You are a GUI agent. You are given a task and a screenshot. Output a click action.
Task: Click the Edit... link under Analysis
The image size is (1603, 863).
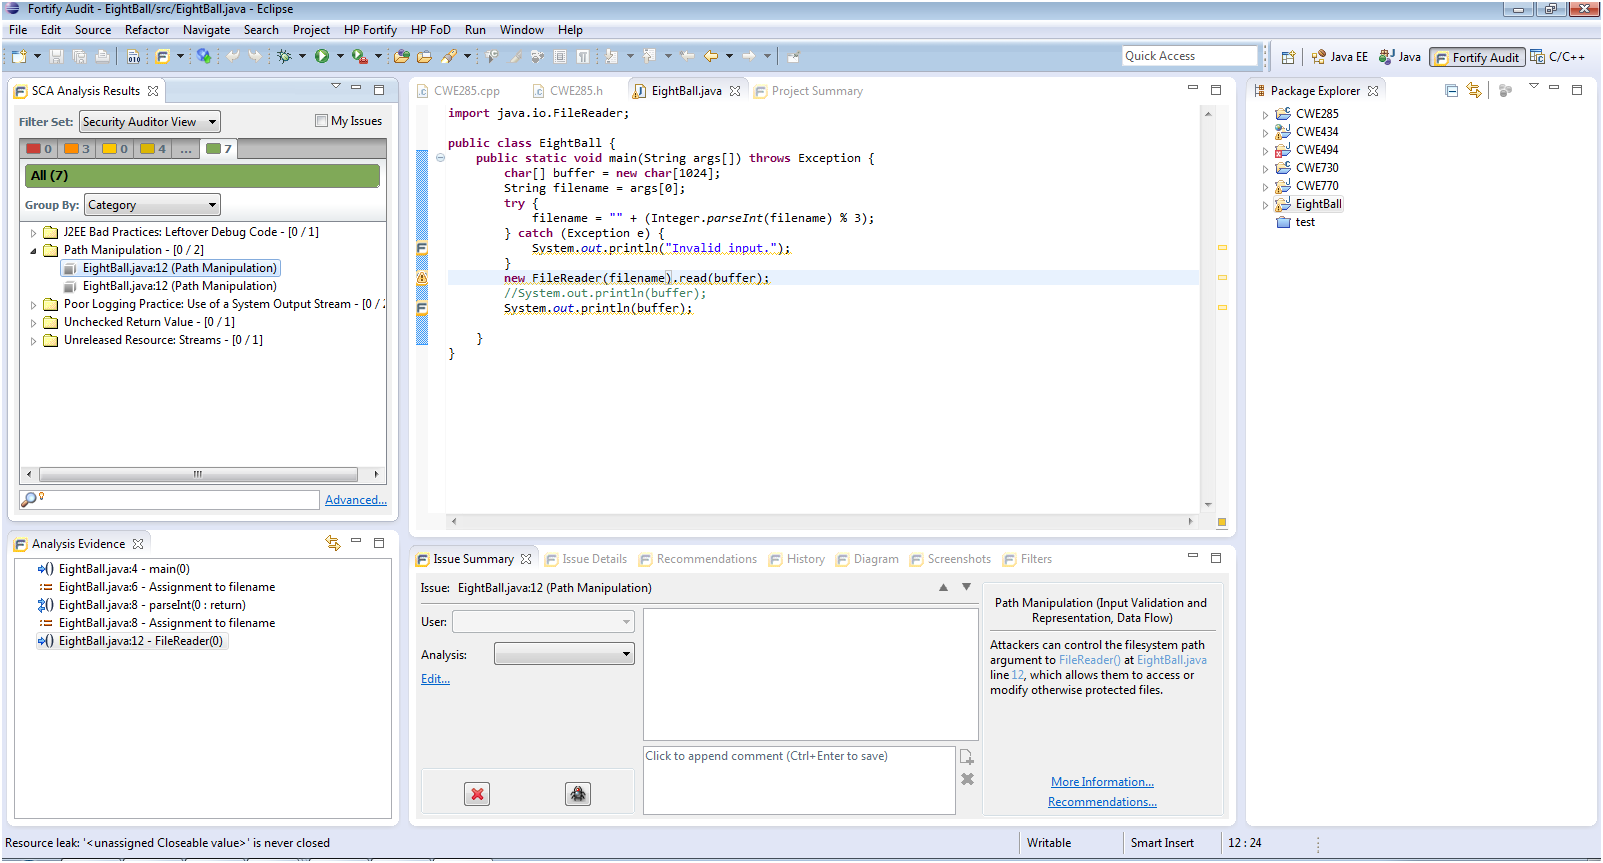435,679
